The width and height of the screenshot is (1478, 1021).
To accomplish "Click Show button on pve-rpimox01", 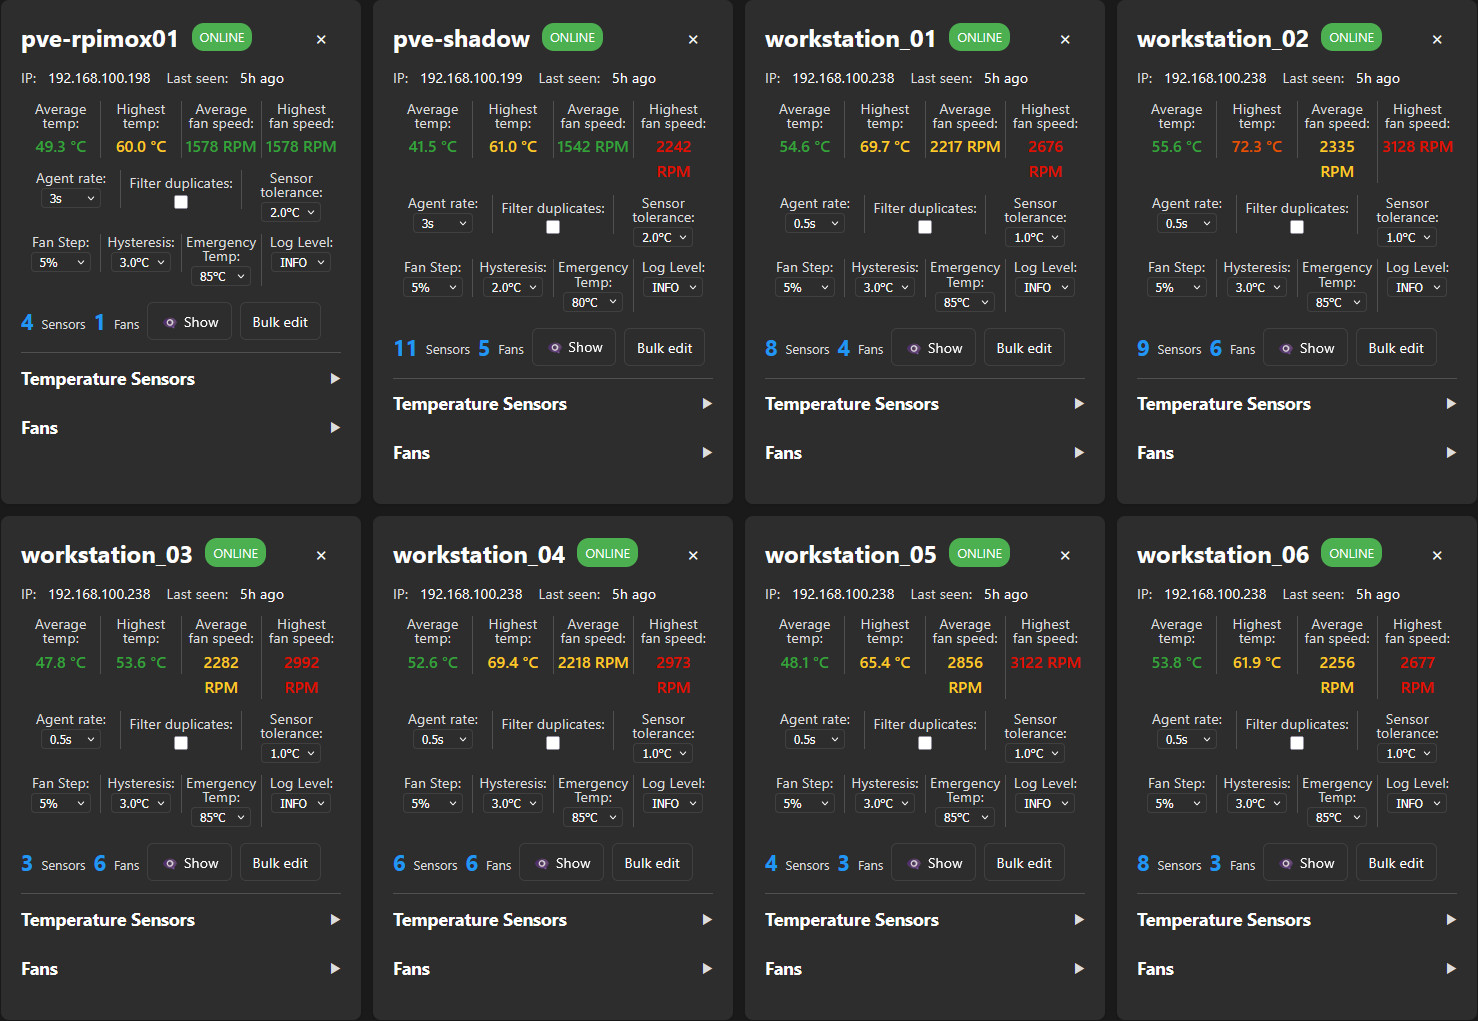I will click(190, 322).
